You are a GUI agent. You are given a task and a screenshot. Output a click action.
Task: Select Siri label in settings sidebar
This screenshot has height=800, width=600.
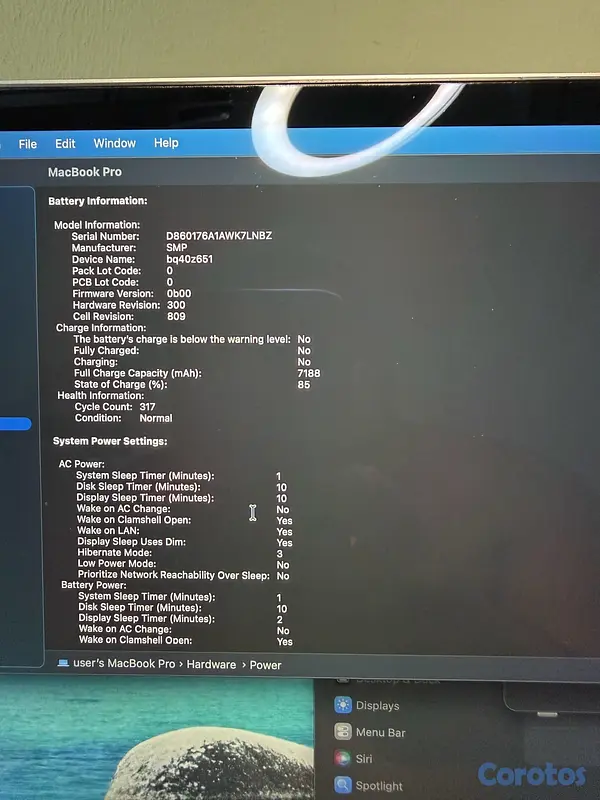pyautogui.click(x=364, y=759)
